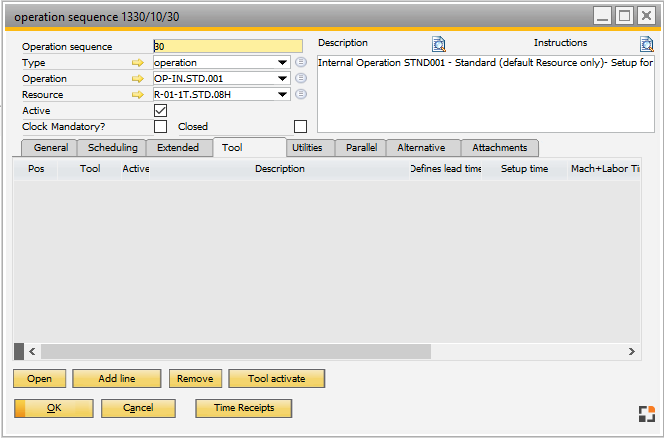Click the Time Receipts button
The height and width of the screenshot is (438, 664).
[243, 408]
